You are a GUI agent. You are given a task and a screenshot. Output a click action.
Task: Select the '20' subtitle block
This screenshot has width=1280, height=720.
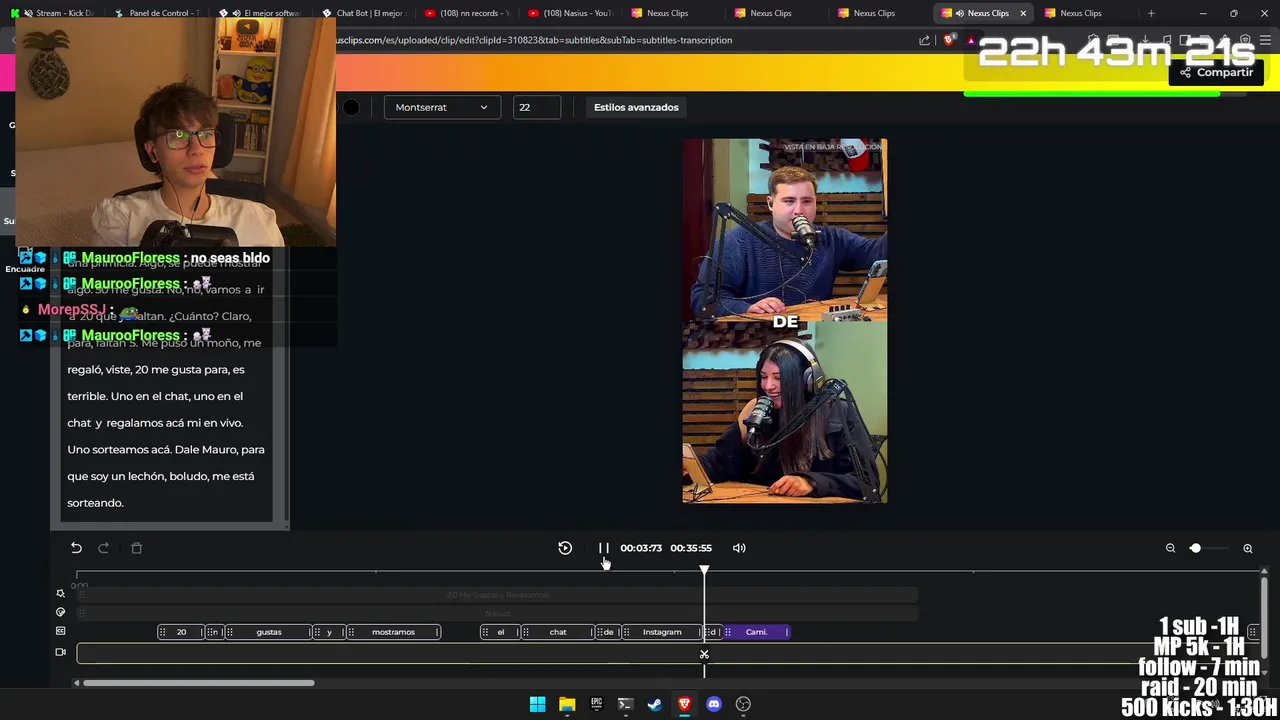pos(181,632)
